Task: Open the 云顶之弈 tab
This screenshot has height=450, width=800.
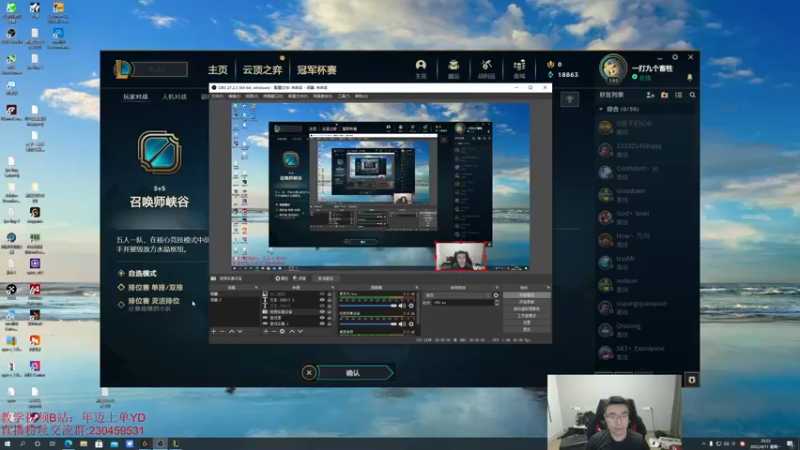Action: (x=262, y=70)
